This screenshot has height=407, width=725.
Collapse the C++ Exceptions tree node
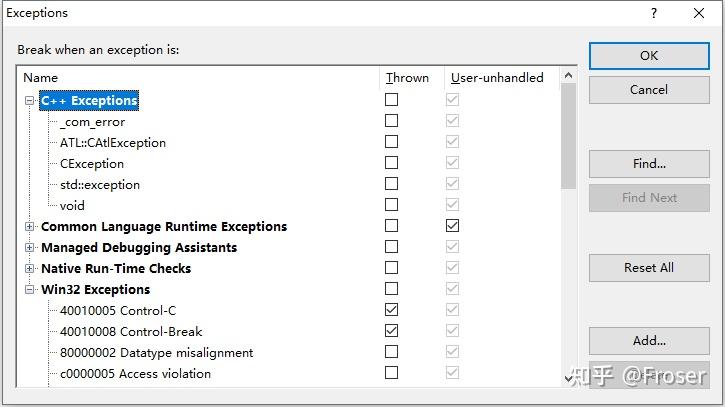pyautogui.click(x=30, y=101)
